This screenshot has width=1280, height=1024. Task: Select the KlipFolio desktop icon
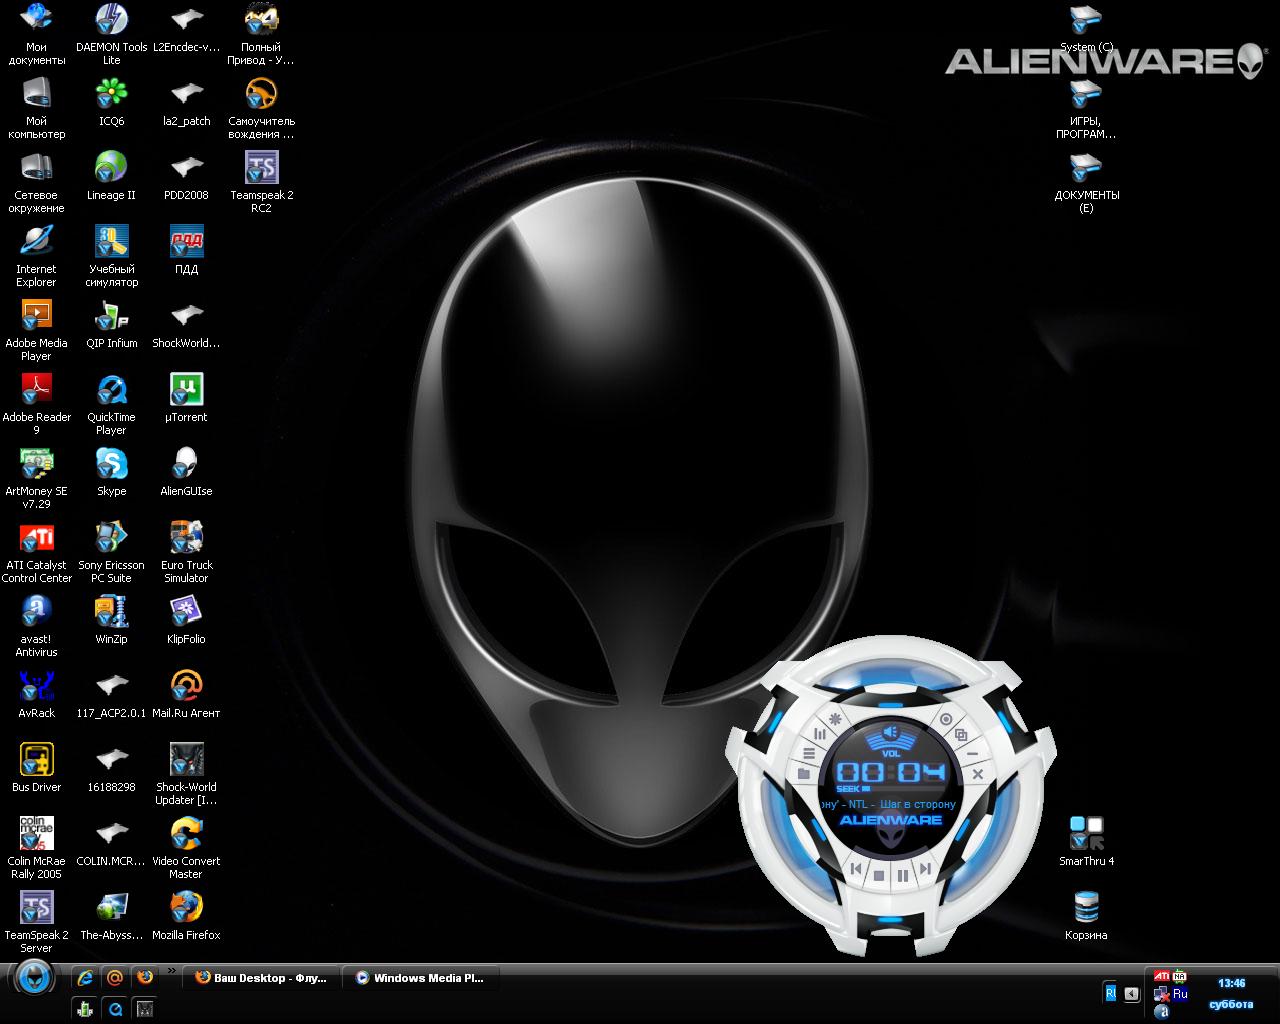187,620
